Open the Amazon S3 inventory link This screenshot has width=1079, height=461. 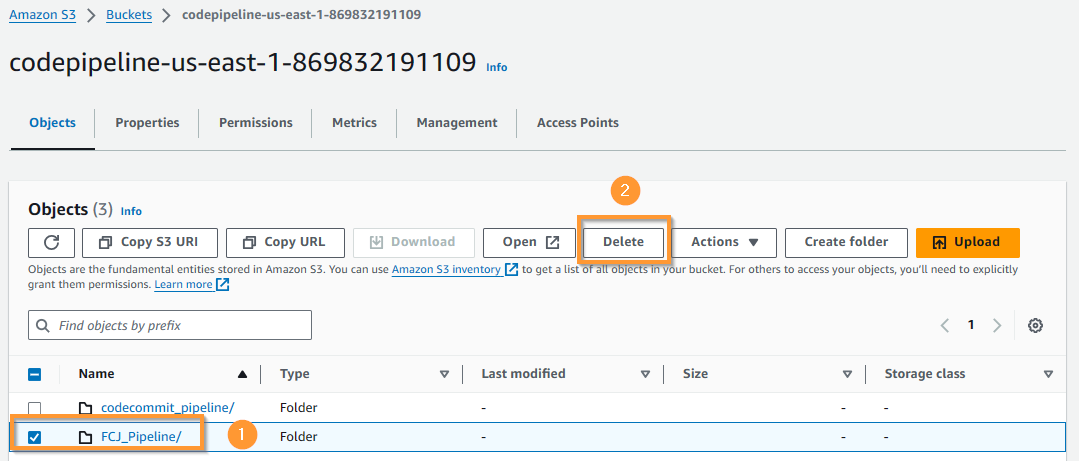[x=447, y=269]
